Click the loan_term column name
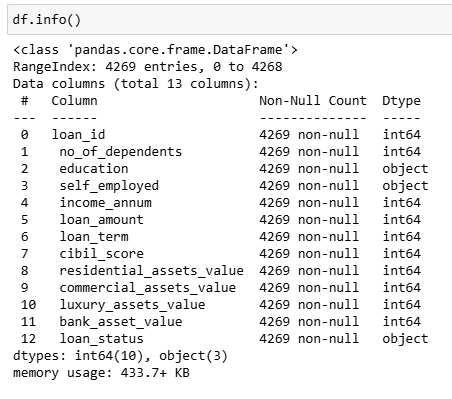This screenshot has width=452, height=399. 94,237
